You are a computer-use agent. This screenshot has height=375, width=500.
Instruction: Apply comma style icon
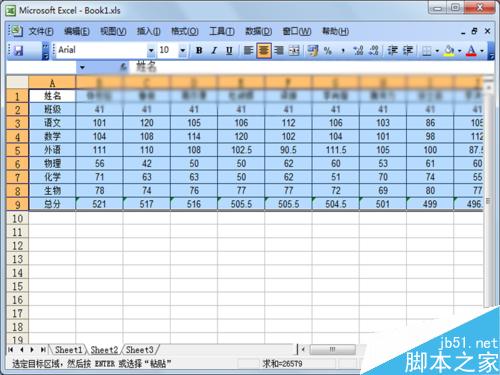[343, 50]
